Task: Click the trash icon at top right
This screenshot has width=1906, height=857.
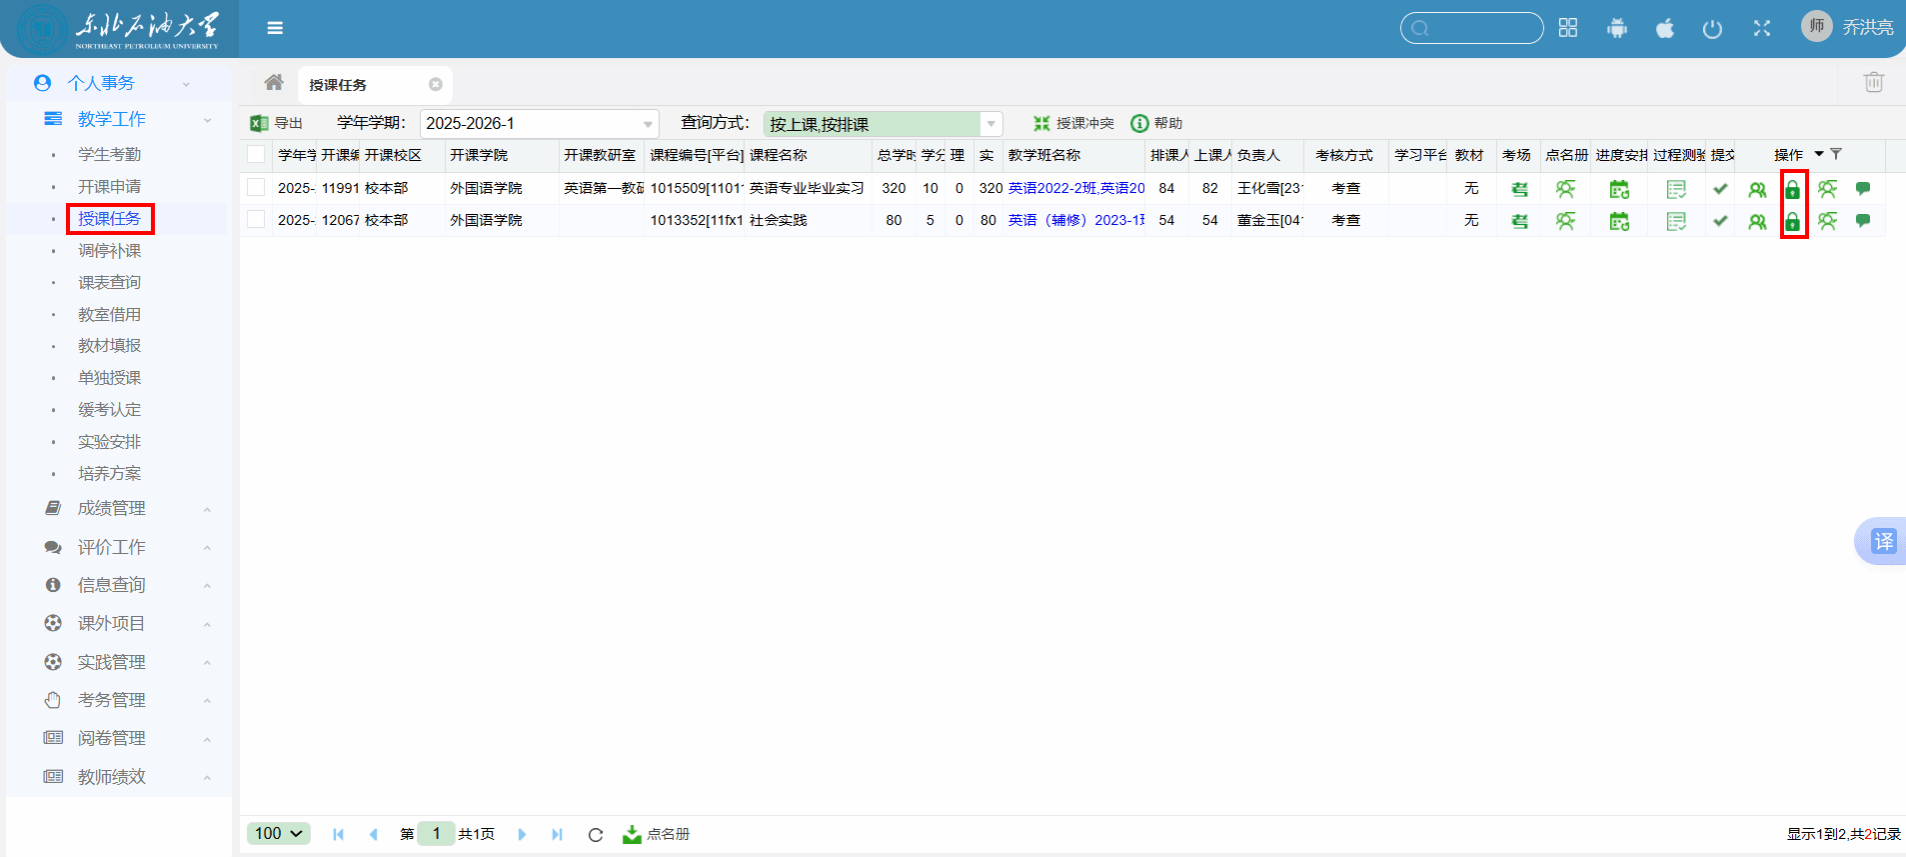Action: coord(1873,83)
